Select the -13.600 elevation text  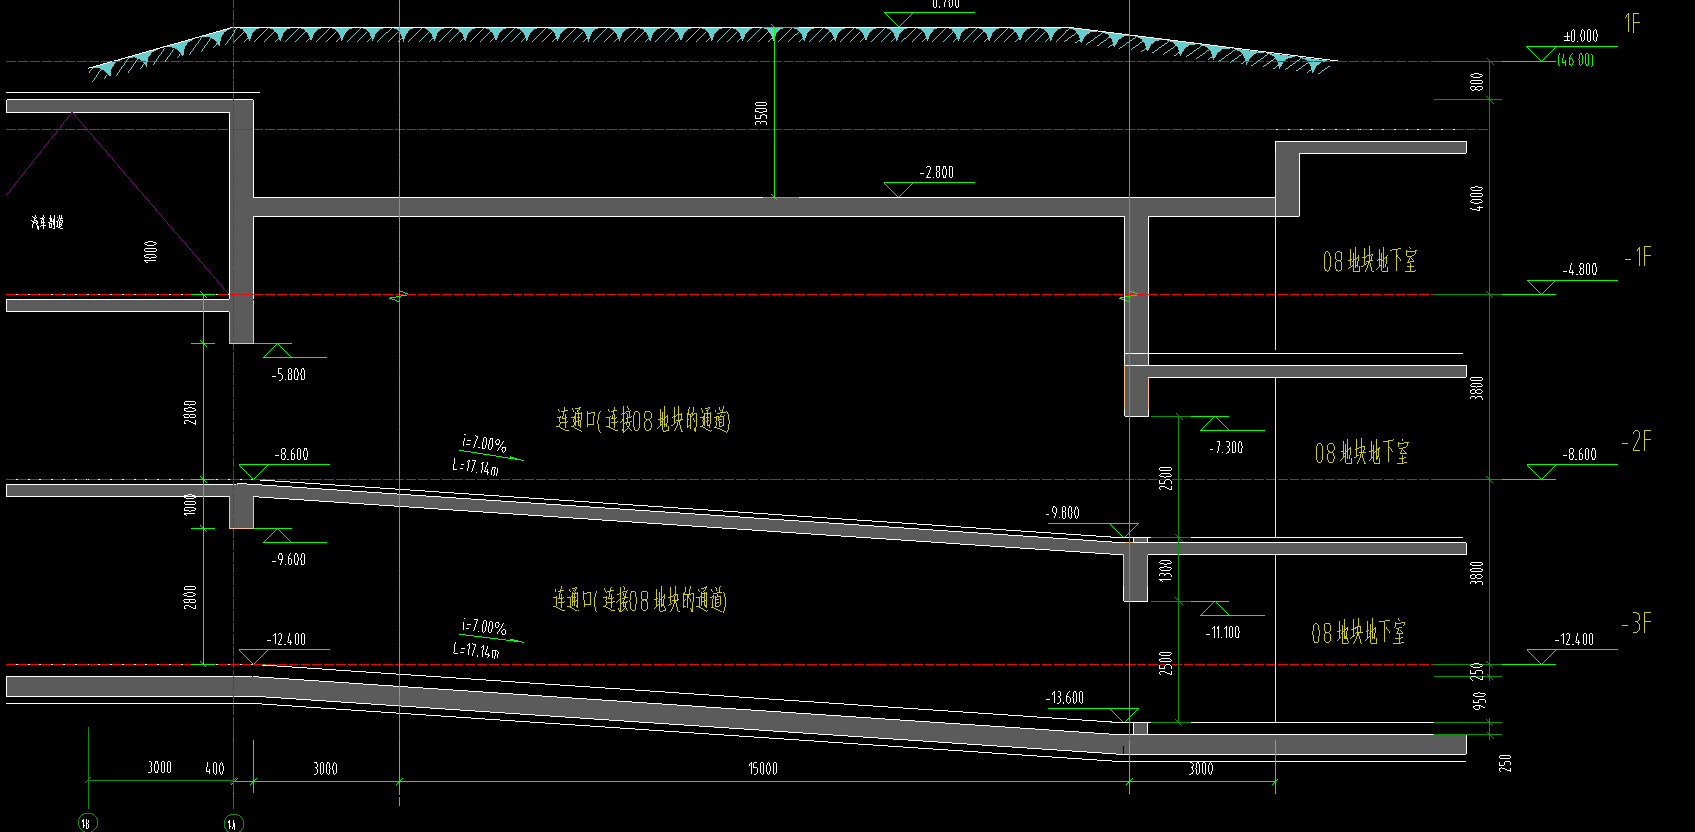[x=1064, y=698]
